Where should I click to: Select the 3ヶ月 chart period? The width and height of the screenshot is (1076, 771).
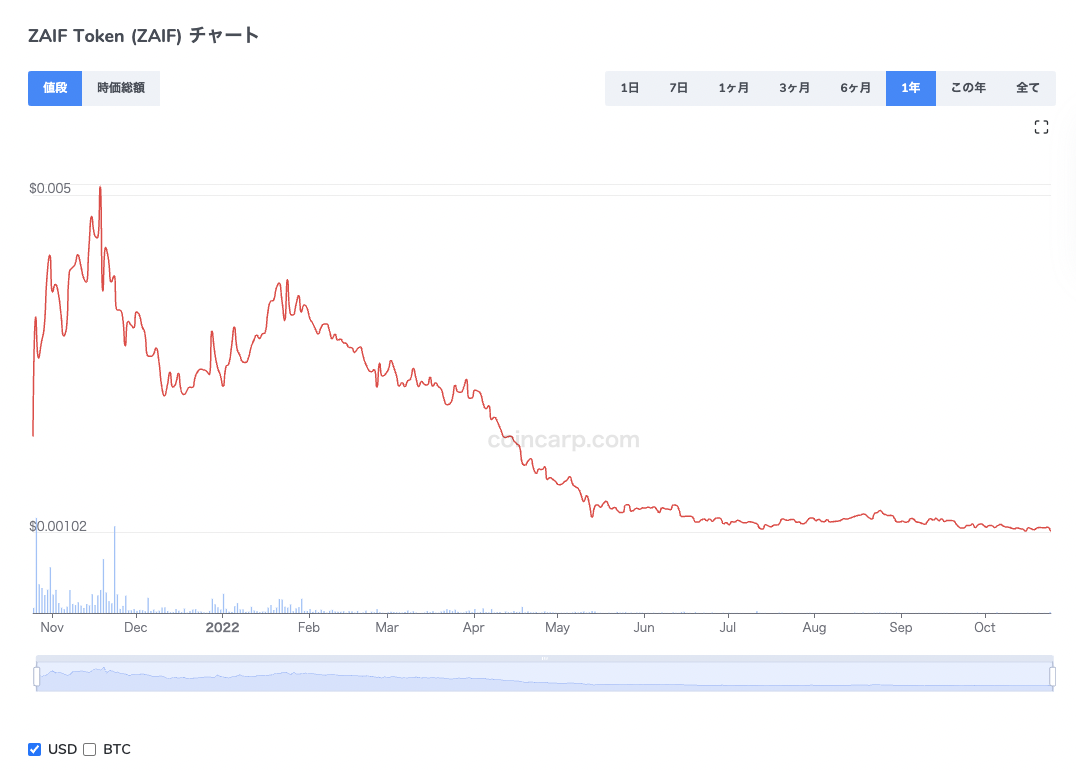795,88
